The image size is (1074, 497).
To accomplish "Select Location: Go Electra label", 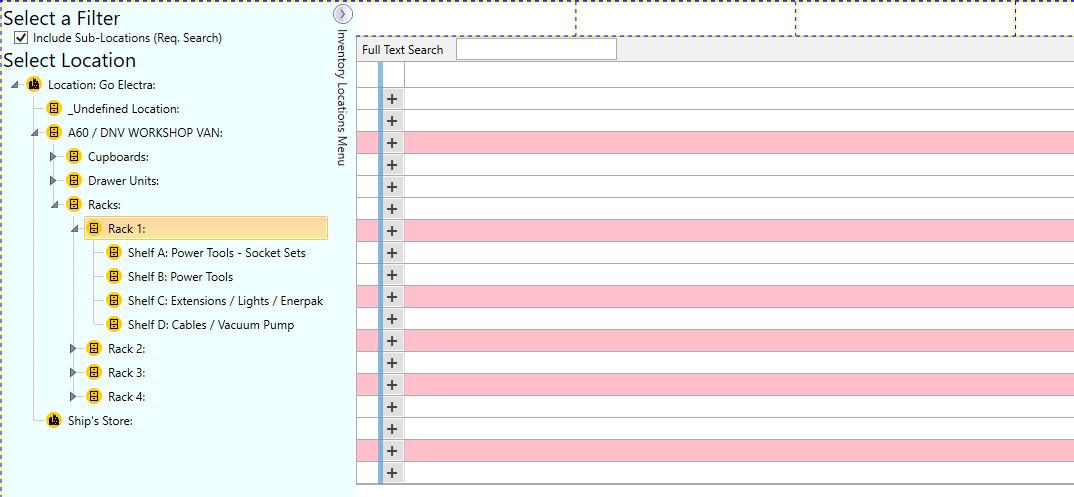I will click(102, 85).
